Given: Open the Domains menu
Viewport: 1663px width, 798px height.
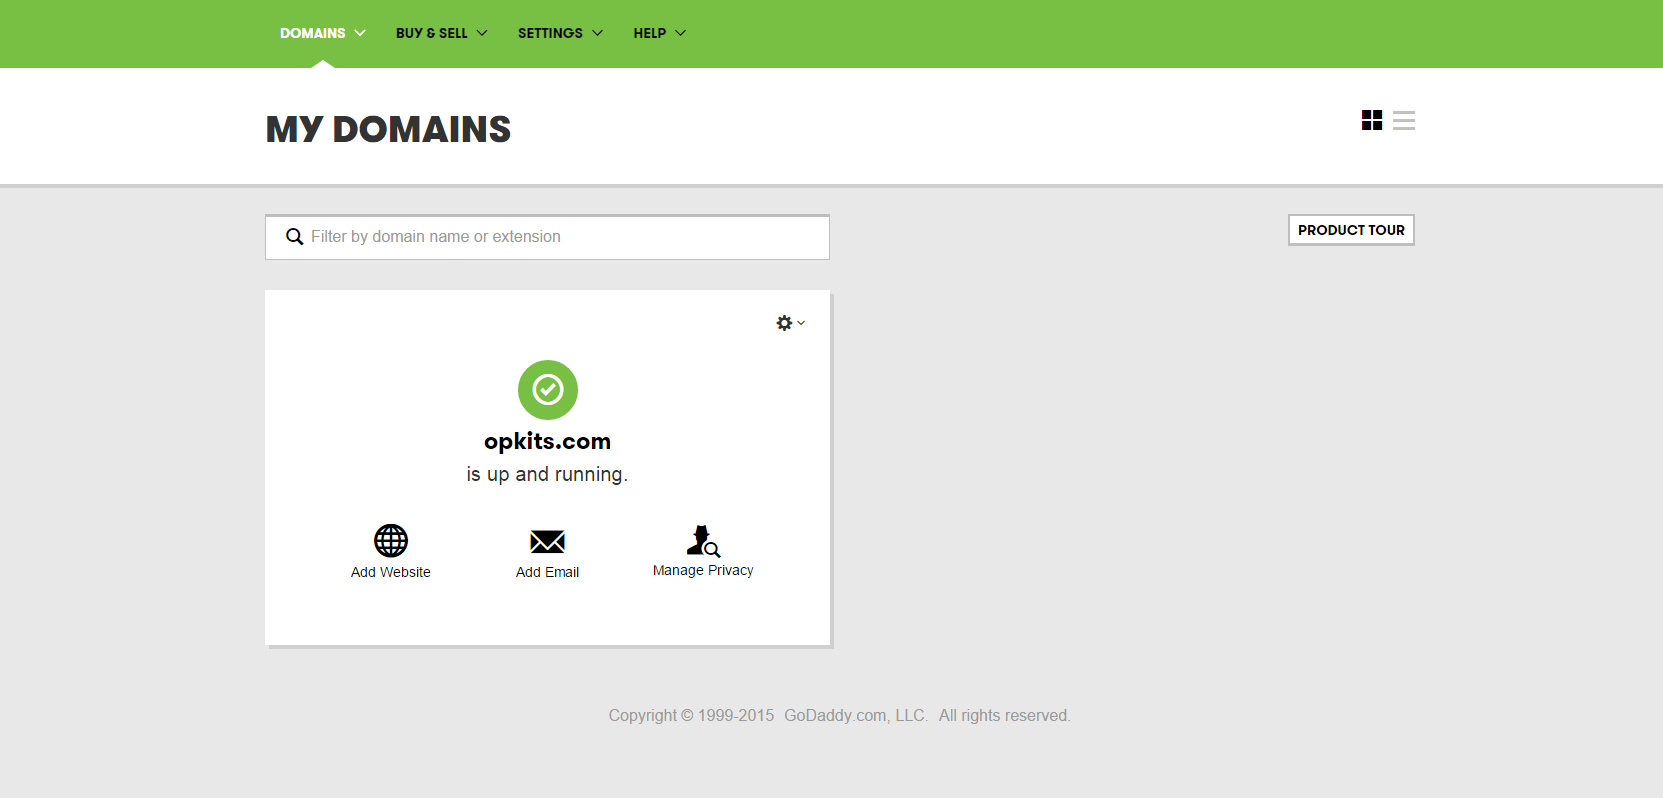Looking at the screenshot, I should tap(323, 33).
